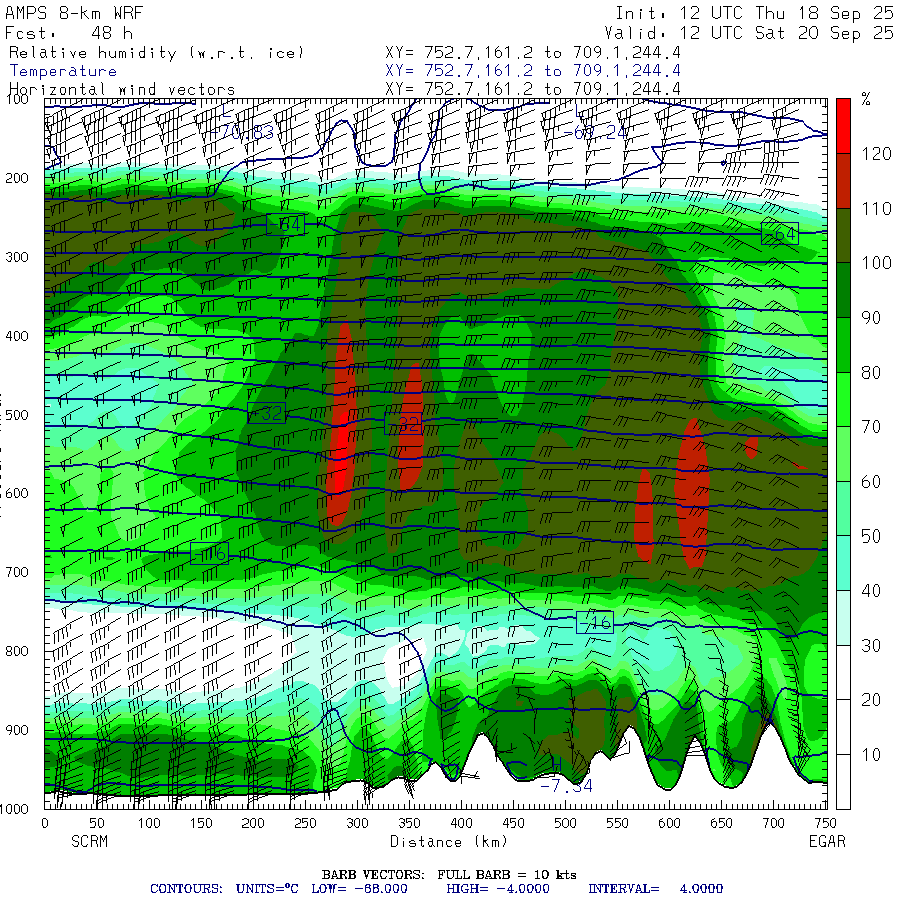Click the XY coordinates line beside Horizontal wind vectors
The image size is (900, 900).
533,89
